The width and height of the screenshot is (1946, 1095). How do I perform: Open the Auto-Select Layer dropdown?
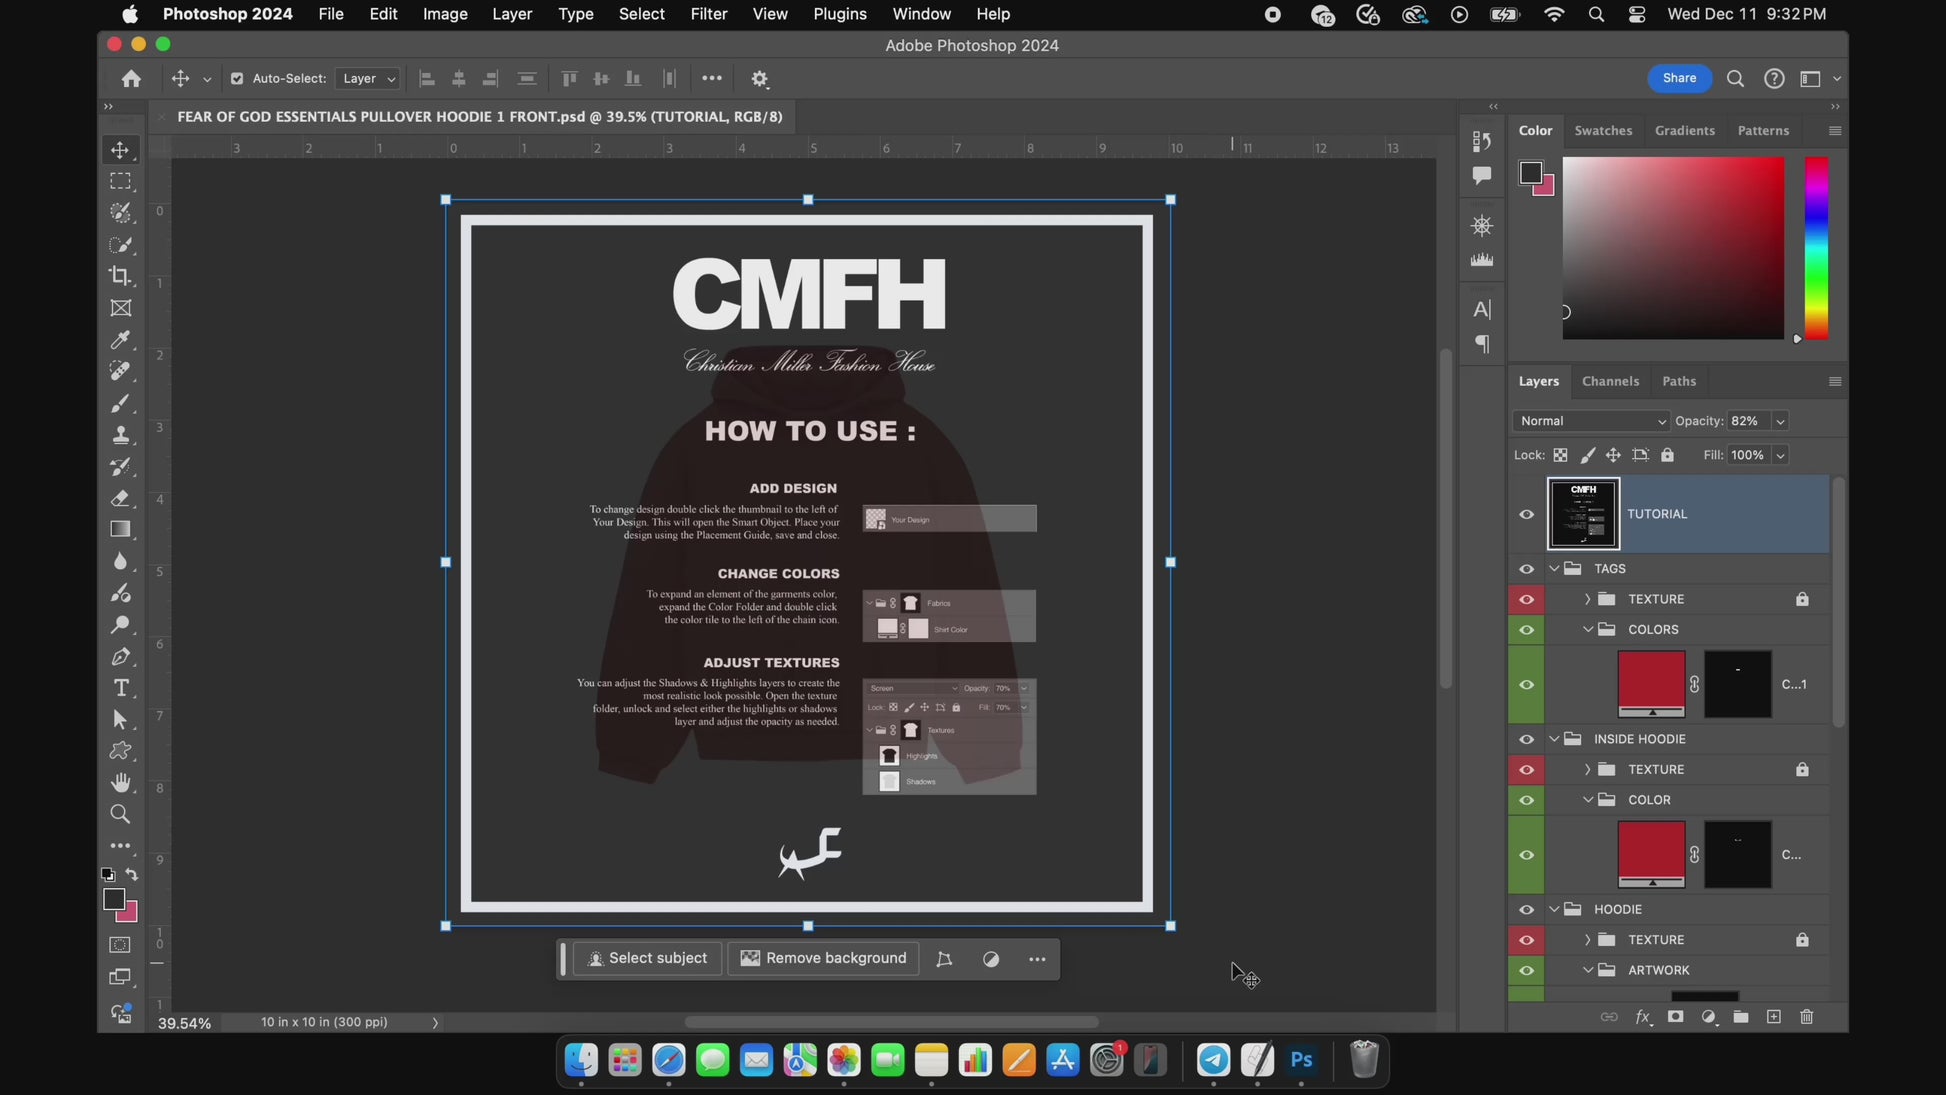tap(367, 79)
